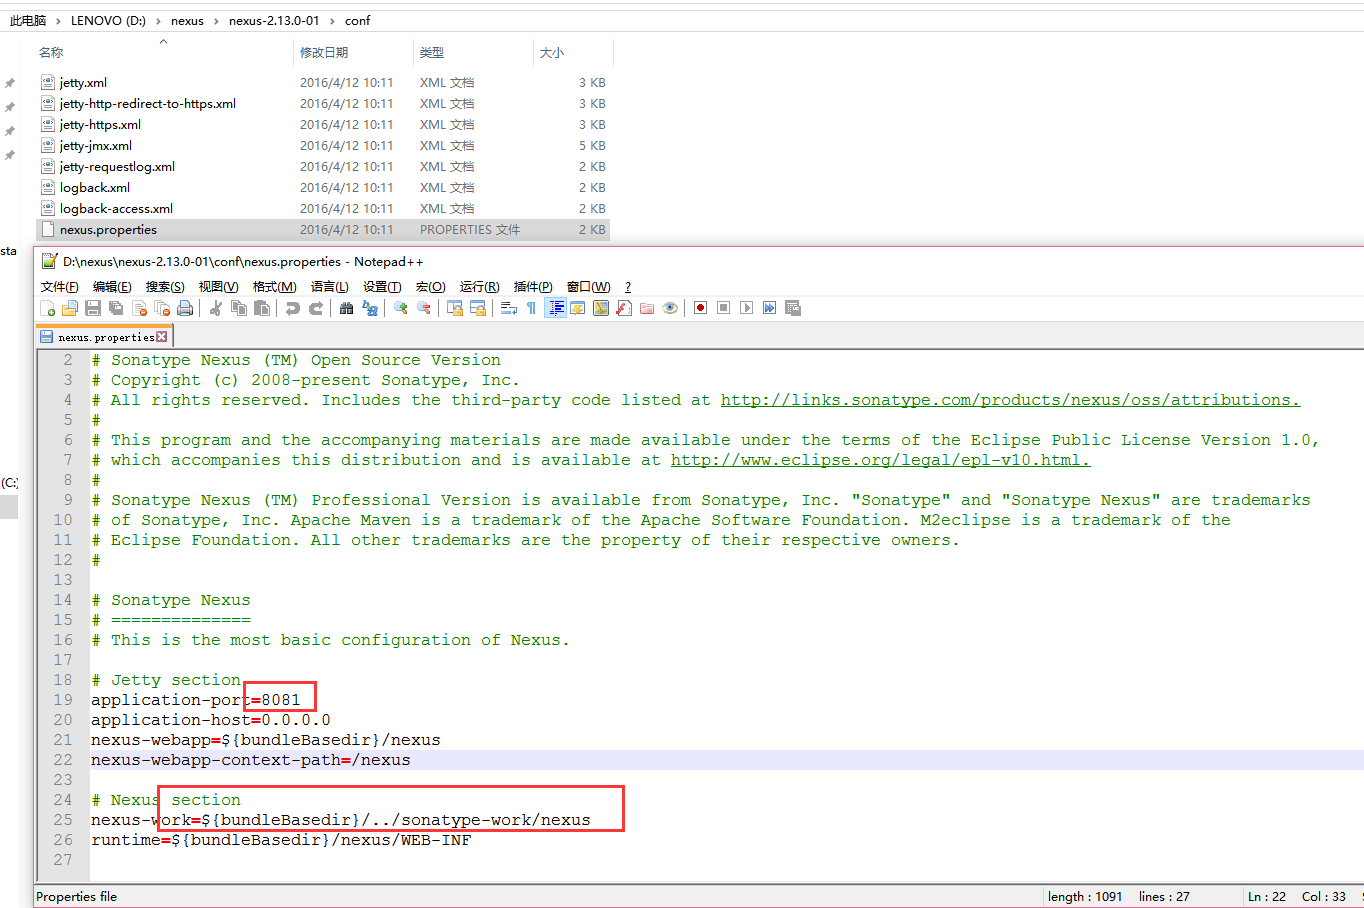Image resolution: width=1364 pixels, height=908 pixels.
Task: Open Find with the binoculars icon
Action: coord(347,308)
